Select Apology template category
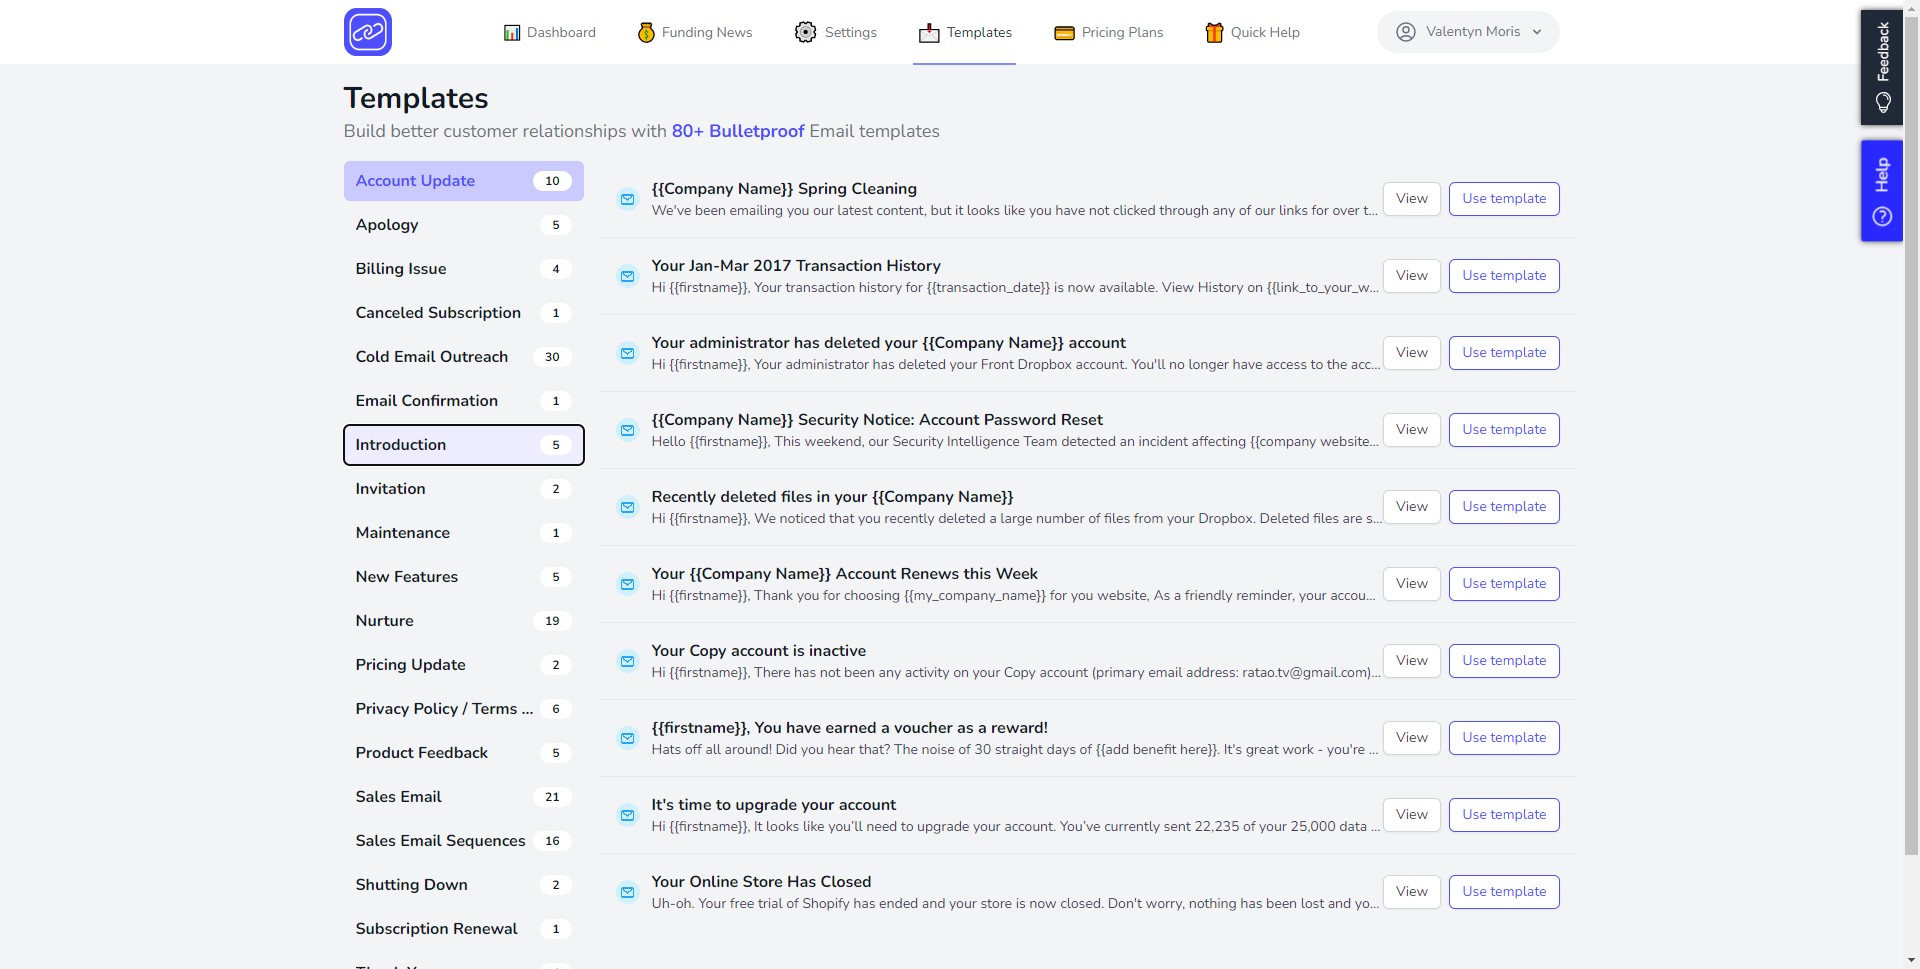 point(463,225)
